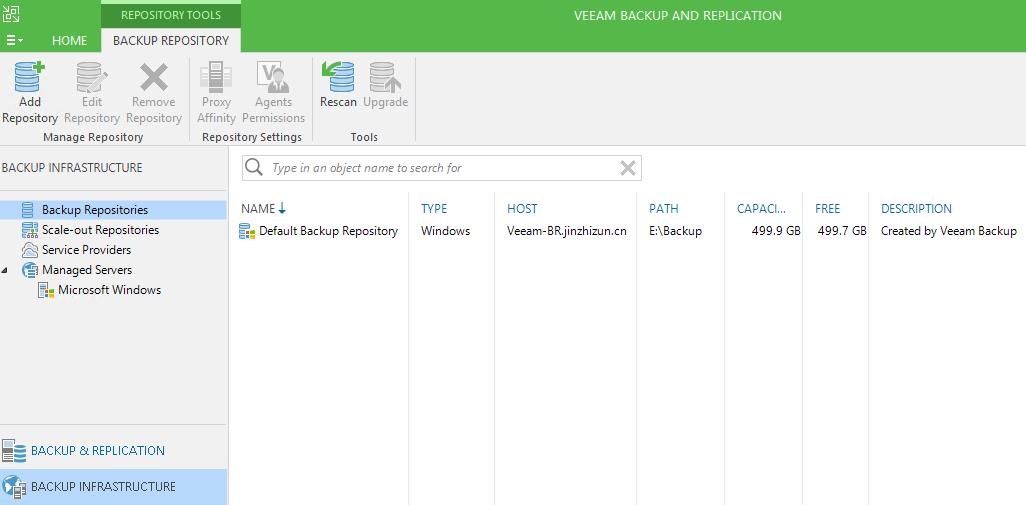Sort by the DESCRIPTION column header
The width and height of the screenshot is (1026, 505).
click(916, 209)
